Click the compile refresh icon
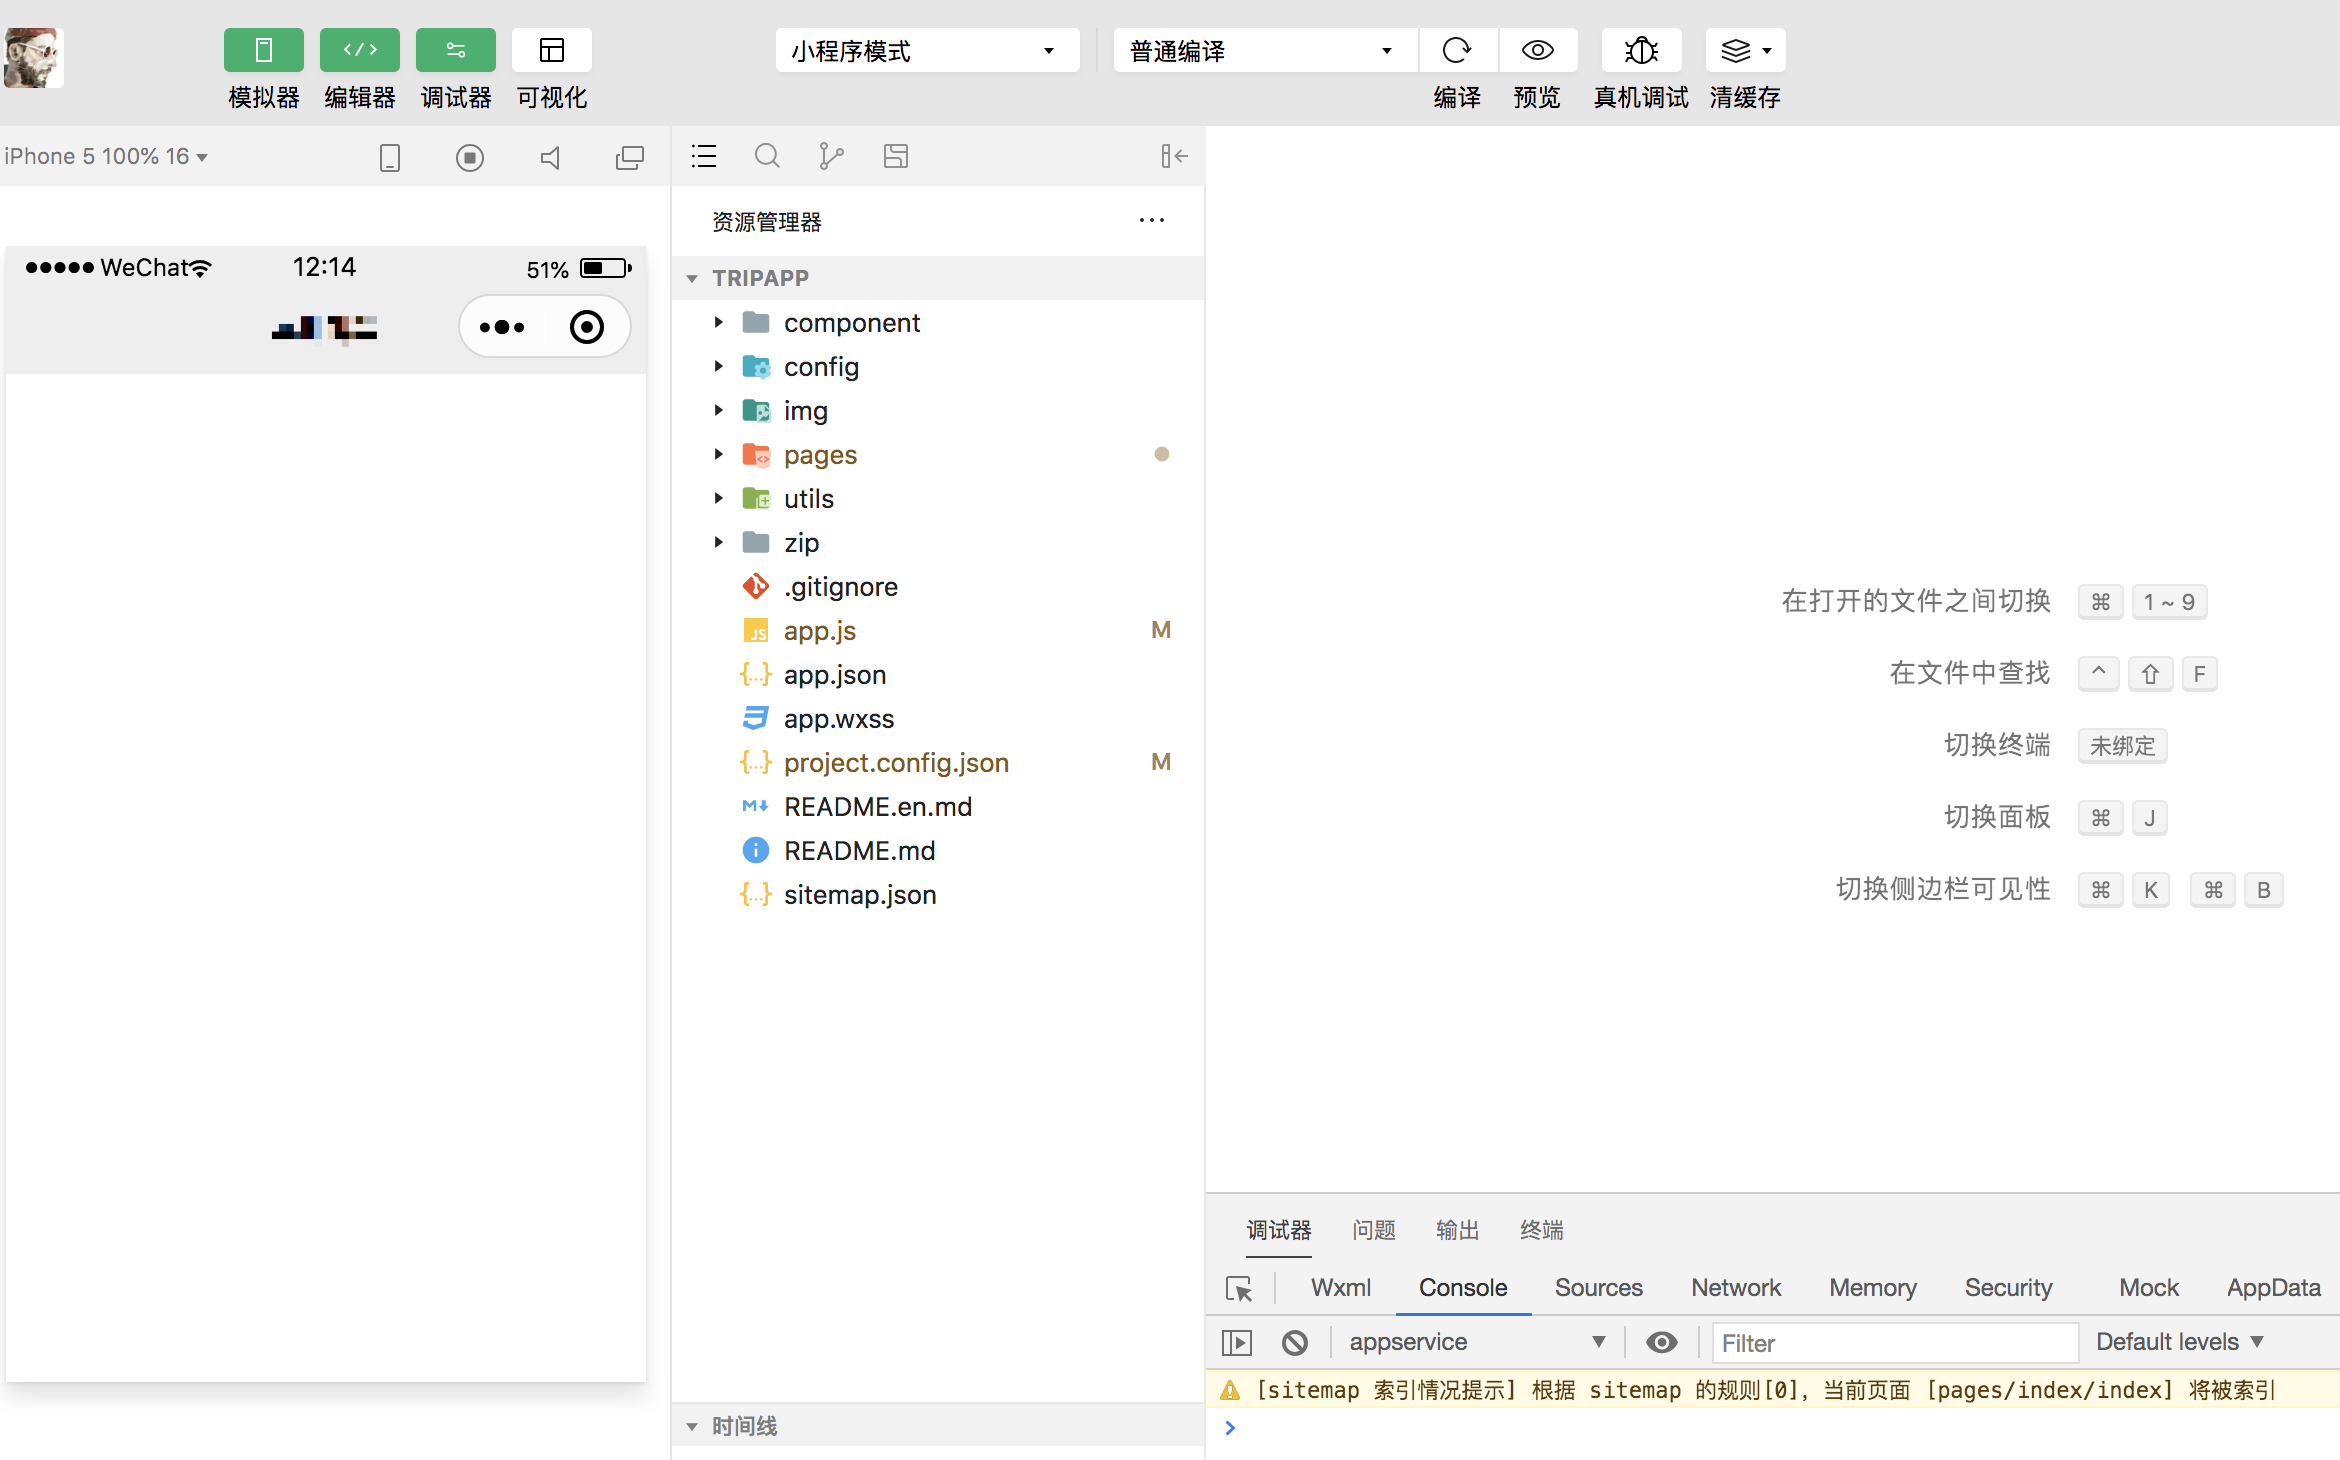2340x1460 pixels. [x=1456, y=50]
